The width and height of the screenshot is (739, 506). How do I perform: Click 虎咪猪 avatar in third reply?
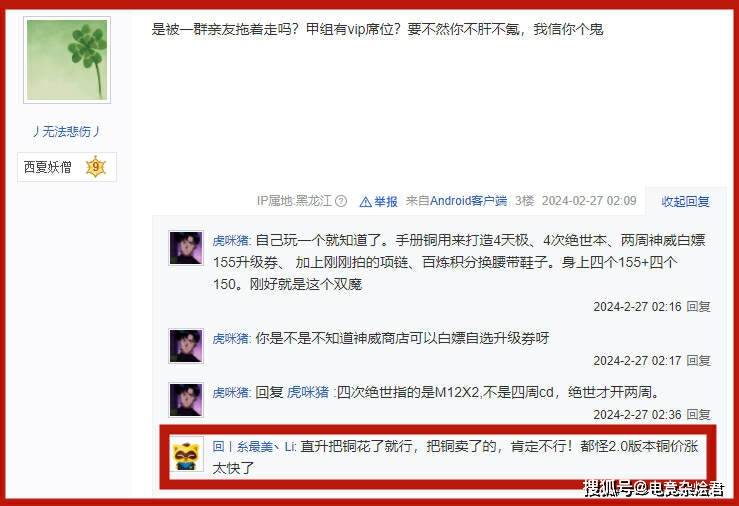(186, 400)
